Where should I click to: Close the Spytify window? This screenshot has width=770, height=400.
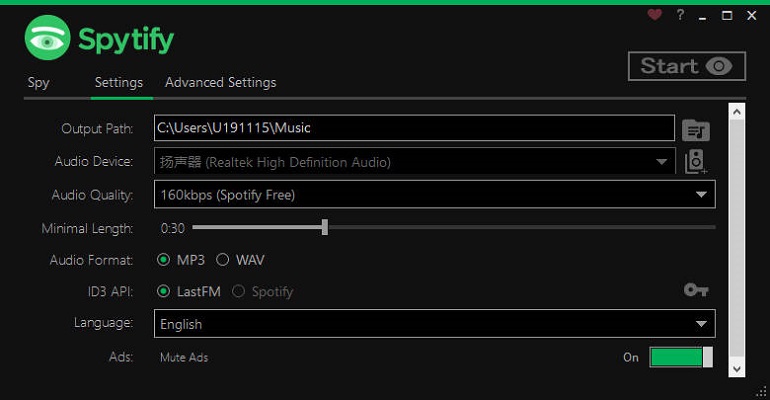[752, 16]
